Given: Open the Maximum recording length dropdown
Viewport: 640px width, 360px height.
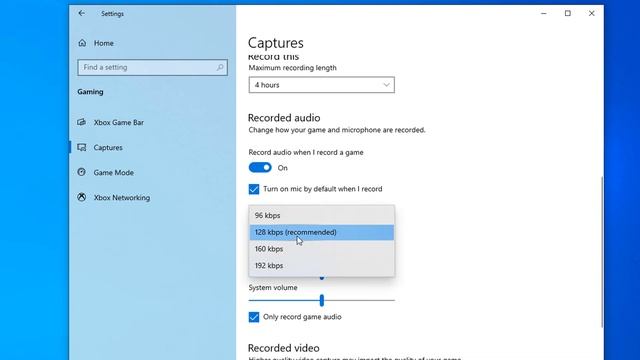Looking at the screenshot, I should 322,85.
